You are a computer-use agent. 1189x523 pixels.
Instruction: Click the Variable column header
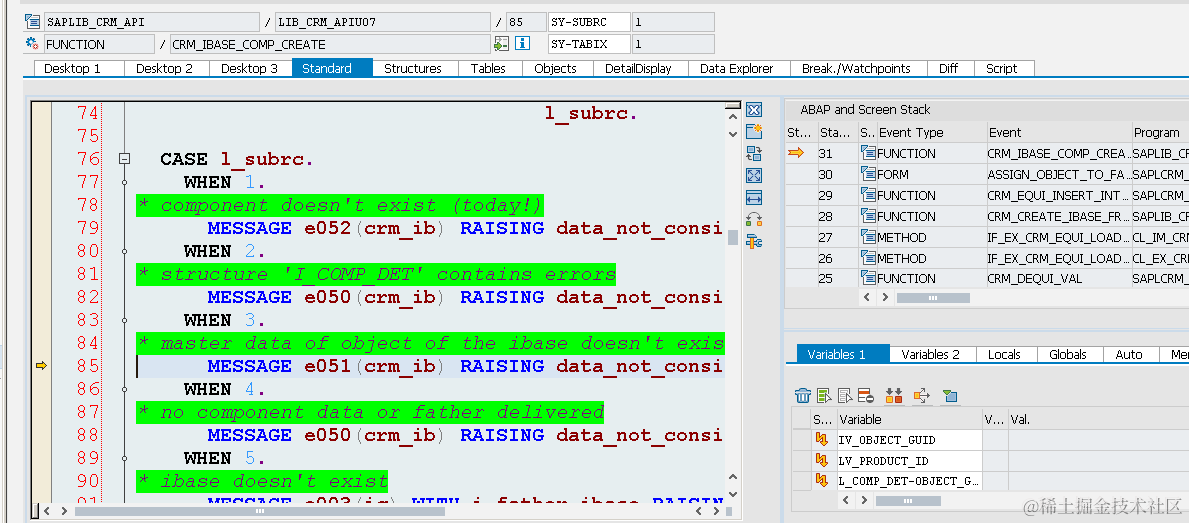(908, 419)
